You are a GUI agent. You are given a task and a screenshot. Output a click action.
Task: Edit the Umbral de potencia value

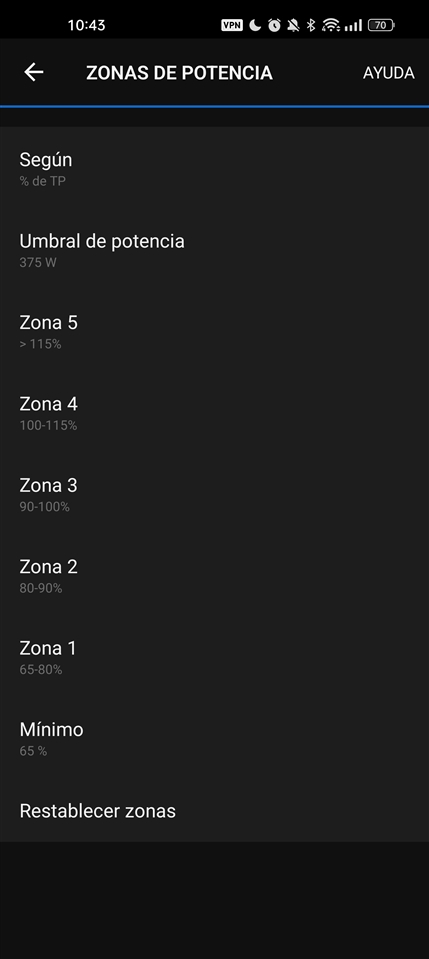(x=214, y=250)
